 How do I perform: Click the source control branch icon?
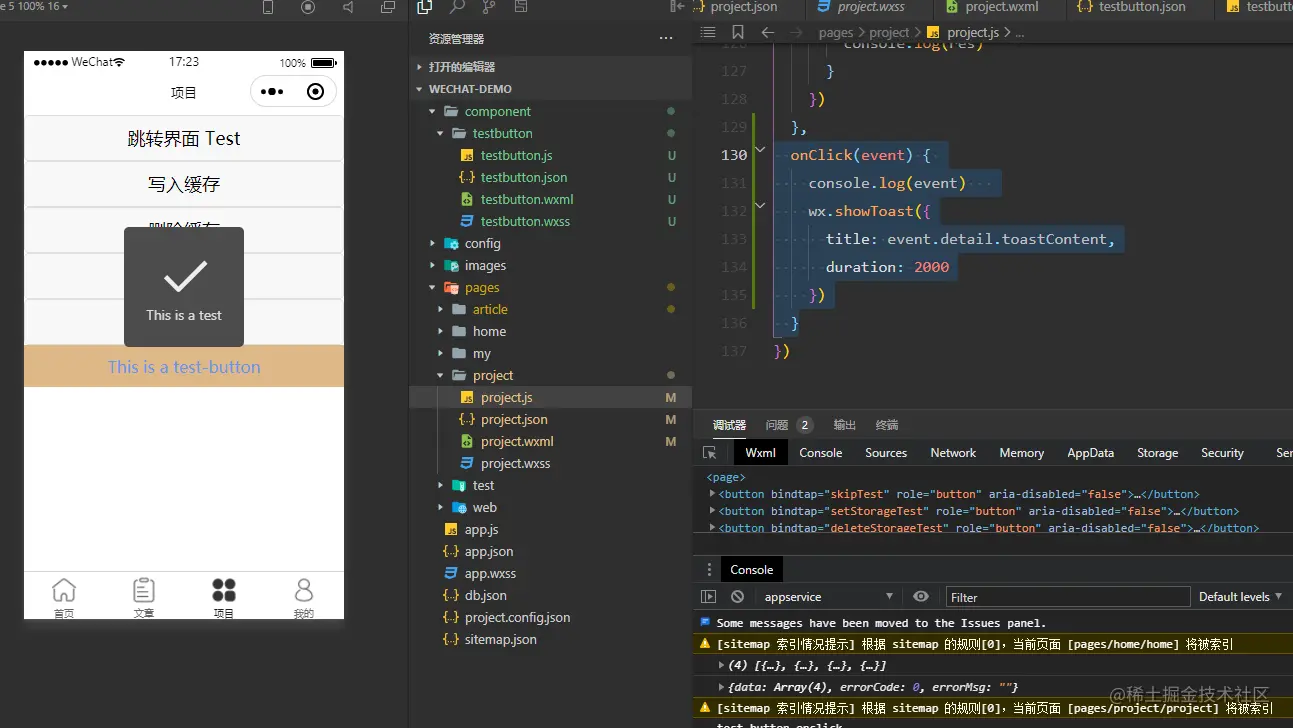point(489,7)
